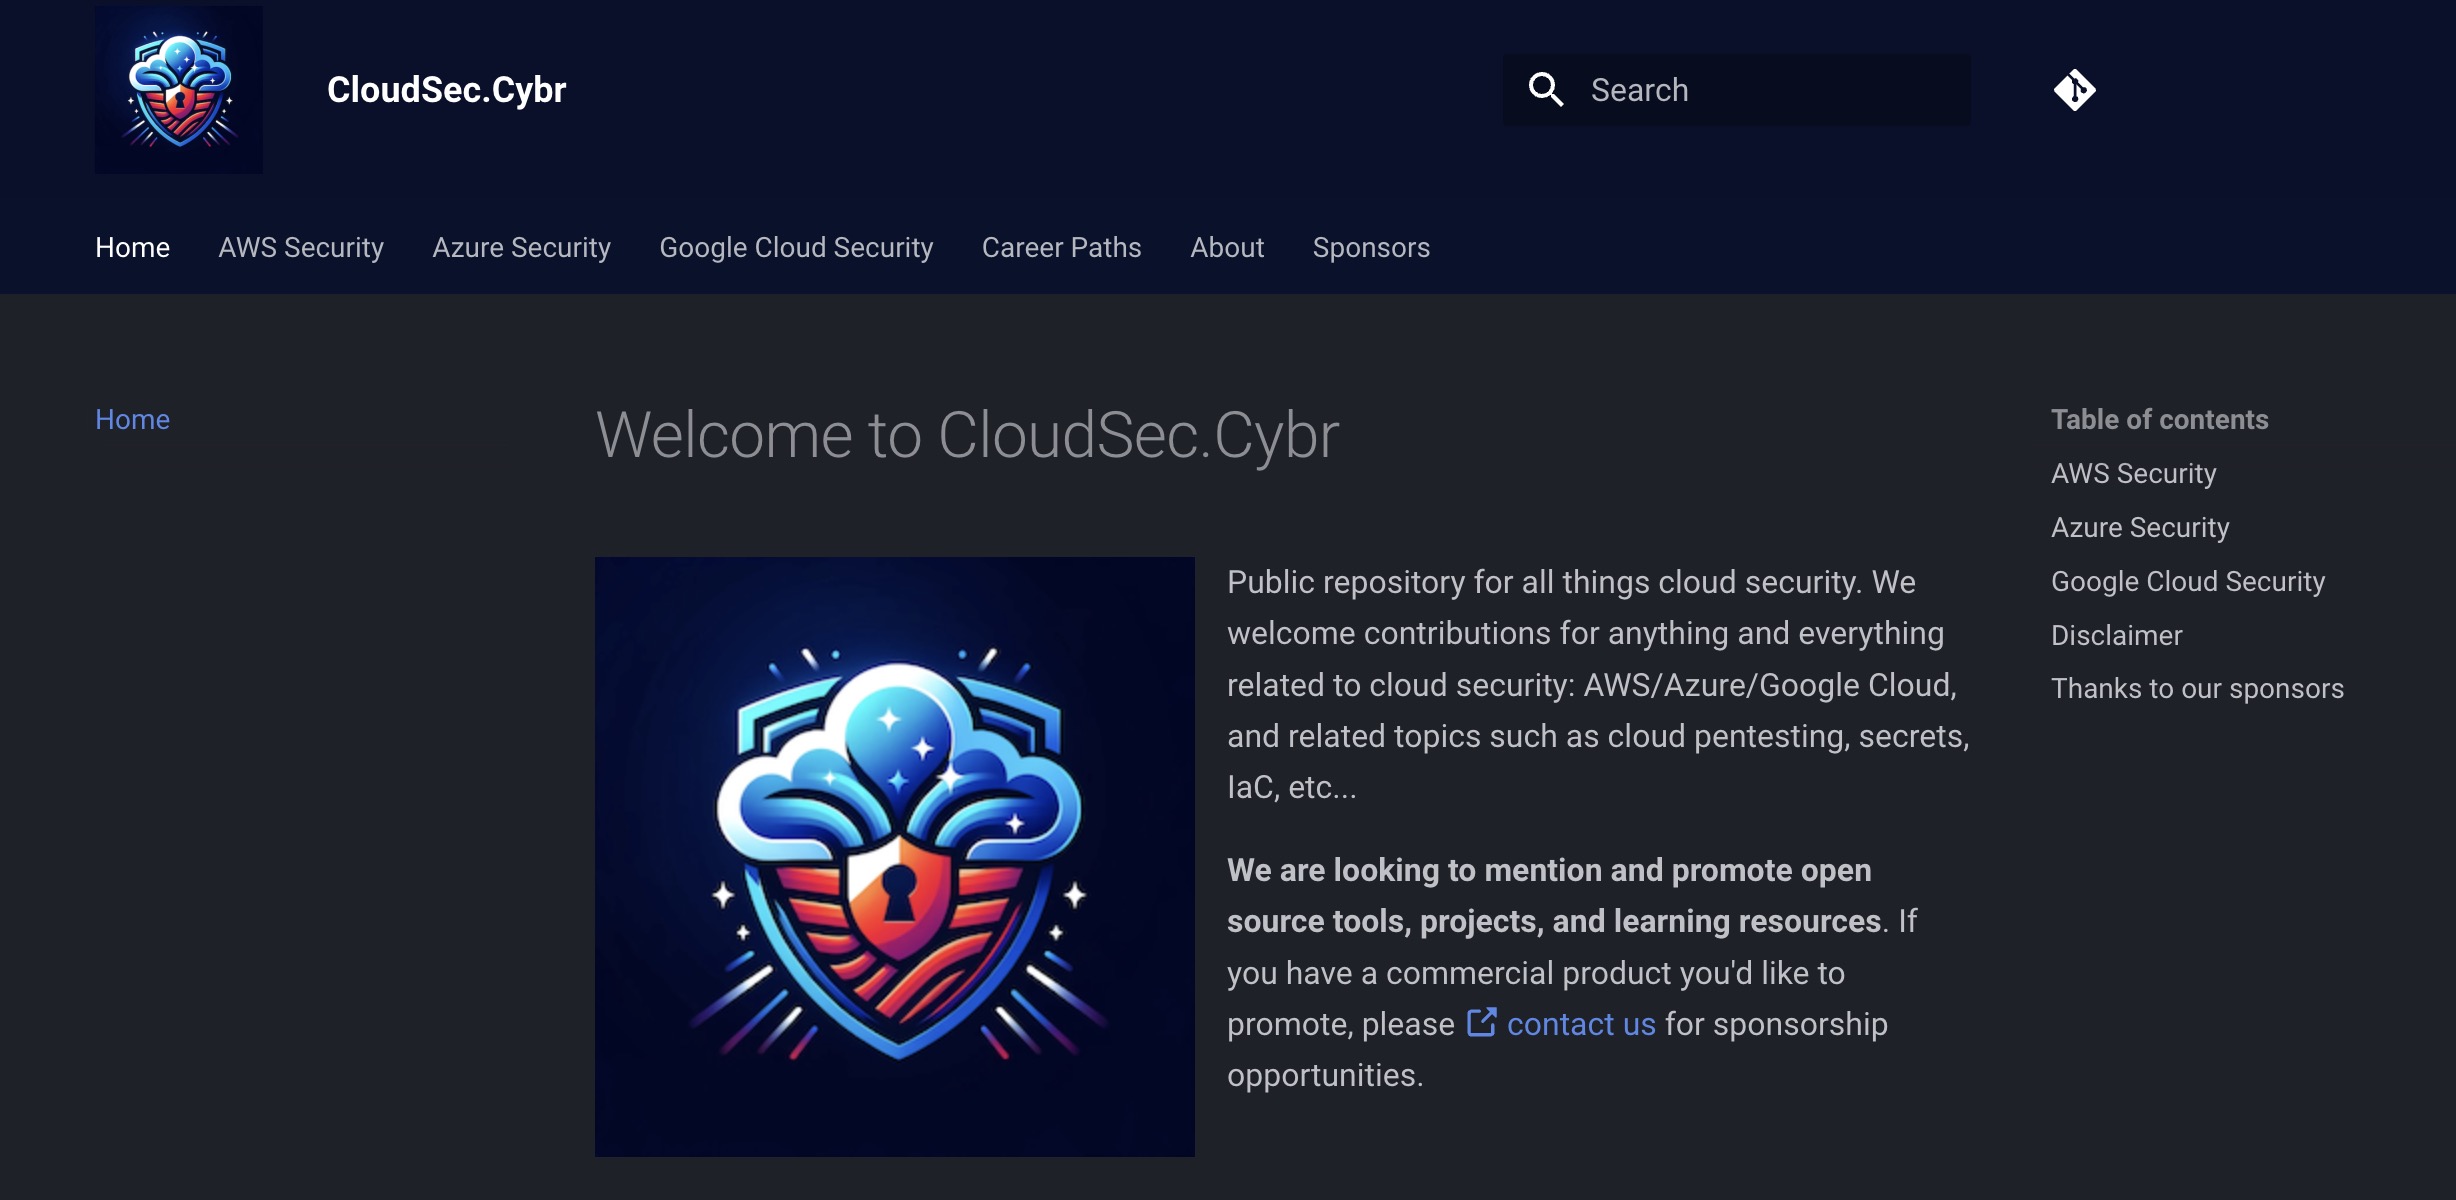The width and height of the screenshot is (2456, 1200).
Task: Jump to Azure Security in table of contents
Action: point(2140,527)
